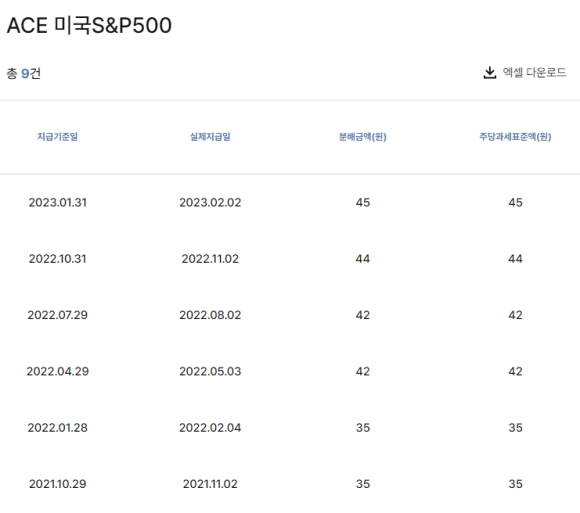Click distribution amount 44 in 2022.10.31 row
Image resolution: width=580 pixels, height=513 pixels.
(363, 259)
